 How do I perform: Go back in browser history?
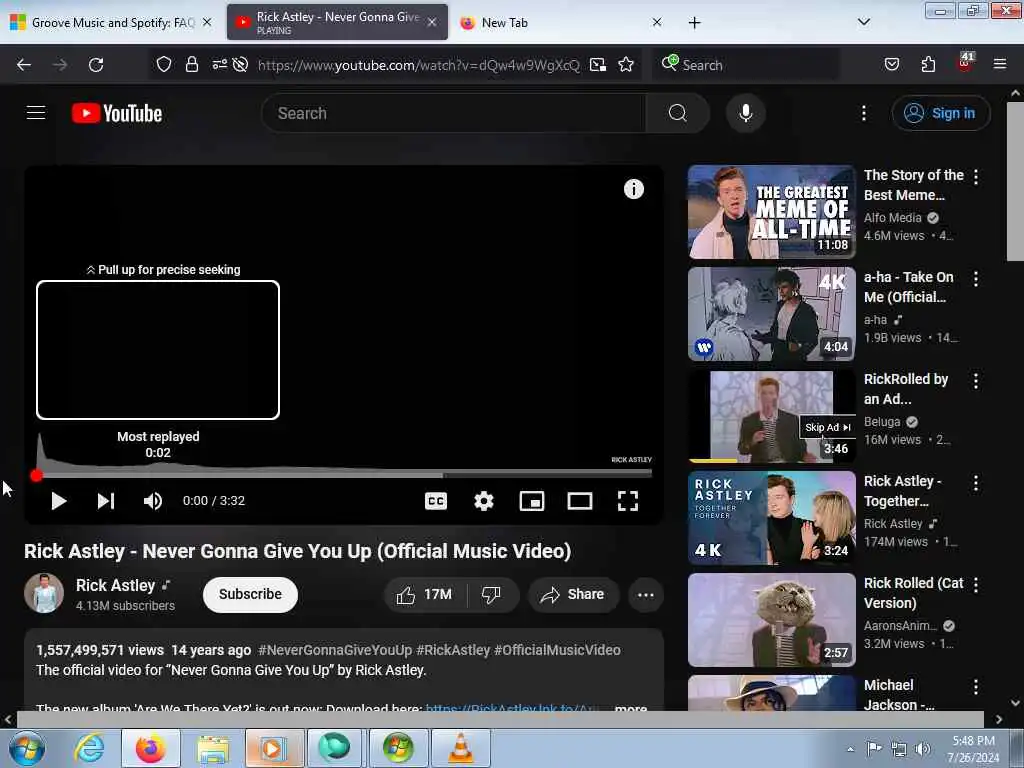coord(24,65)
